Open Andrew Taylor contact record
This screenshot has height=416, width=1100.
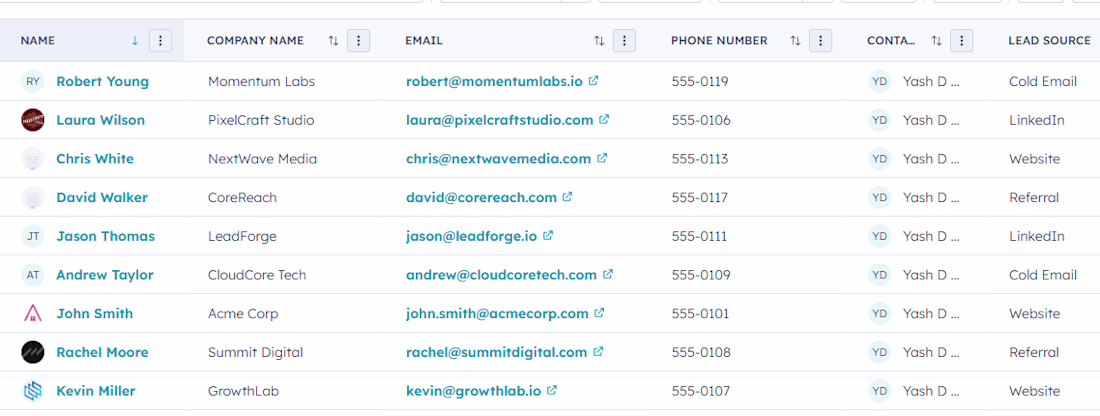104,275
